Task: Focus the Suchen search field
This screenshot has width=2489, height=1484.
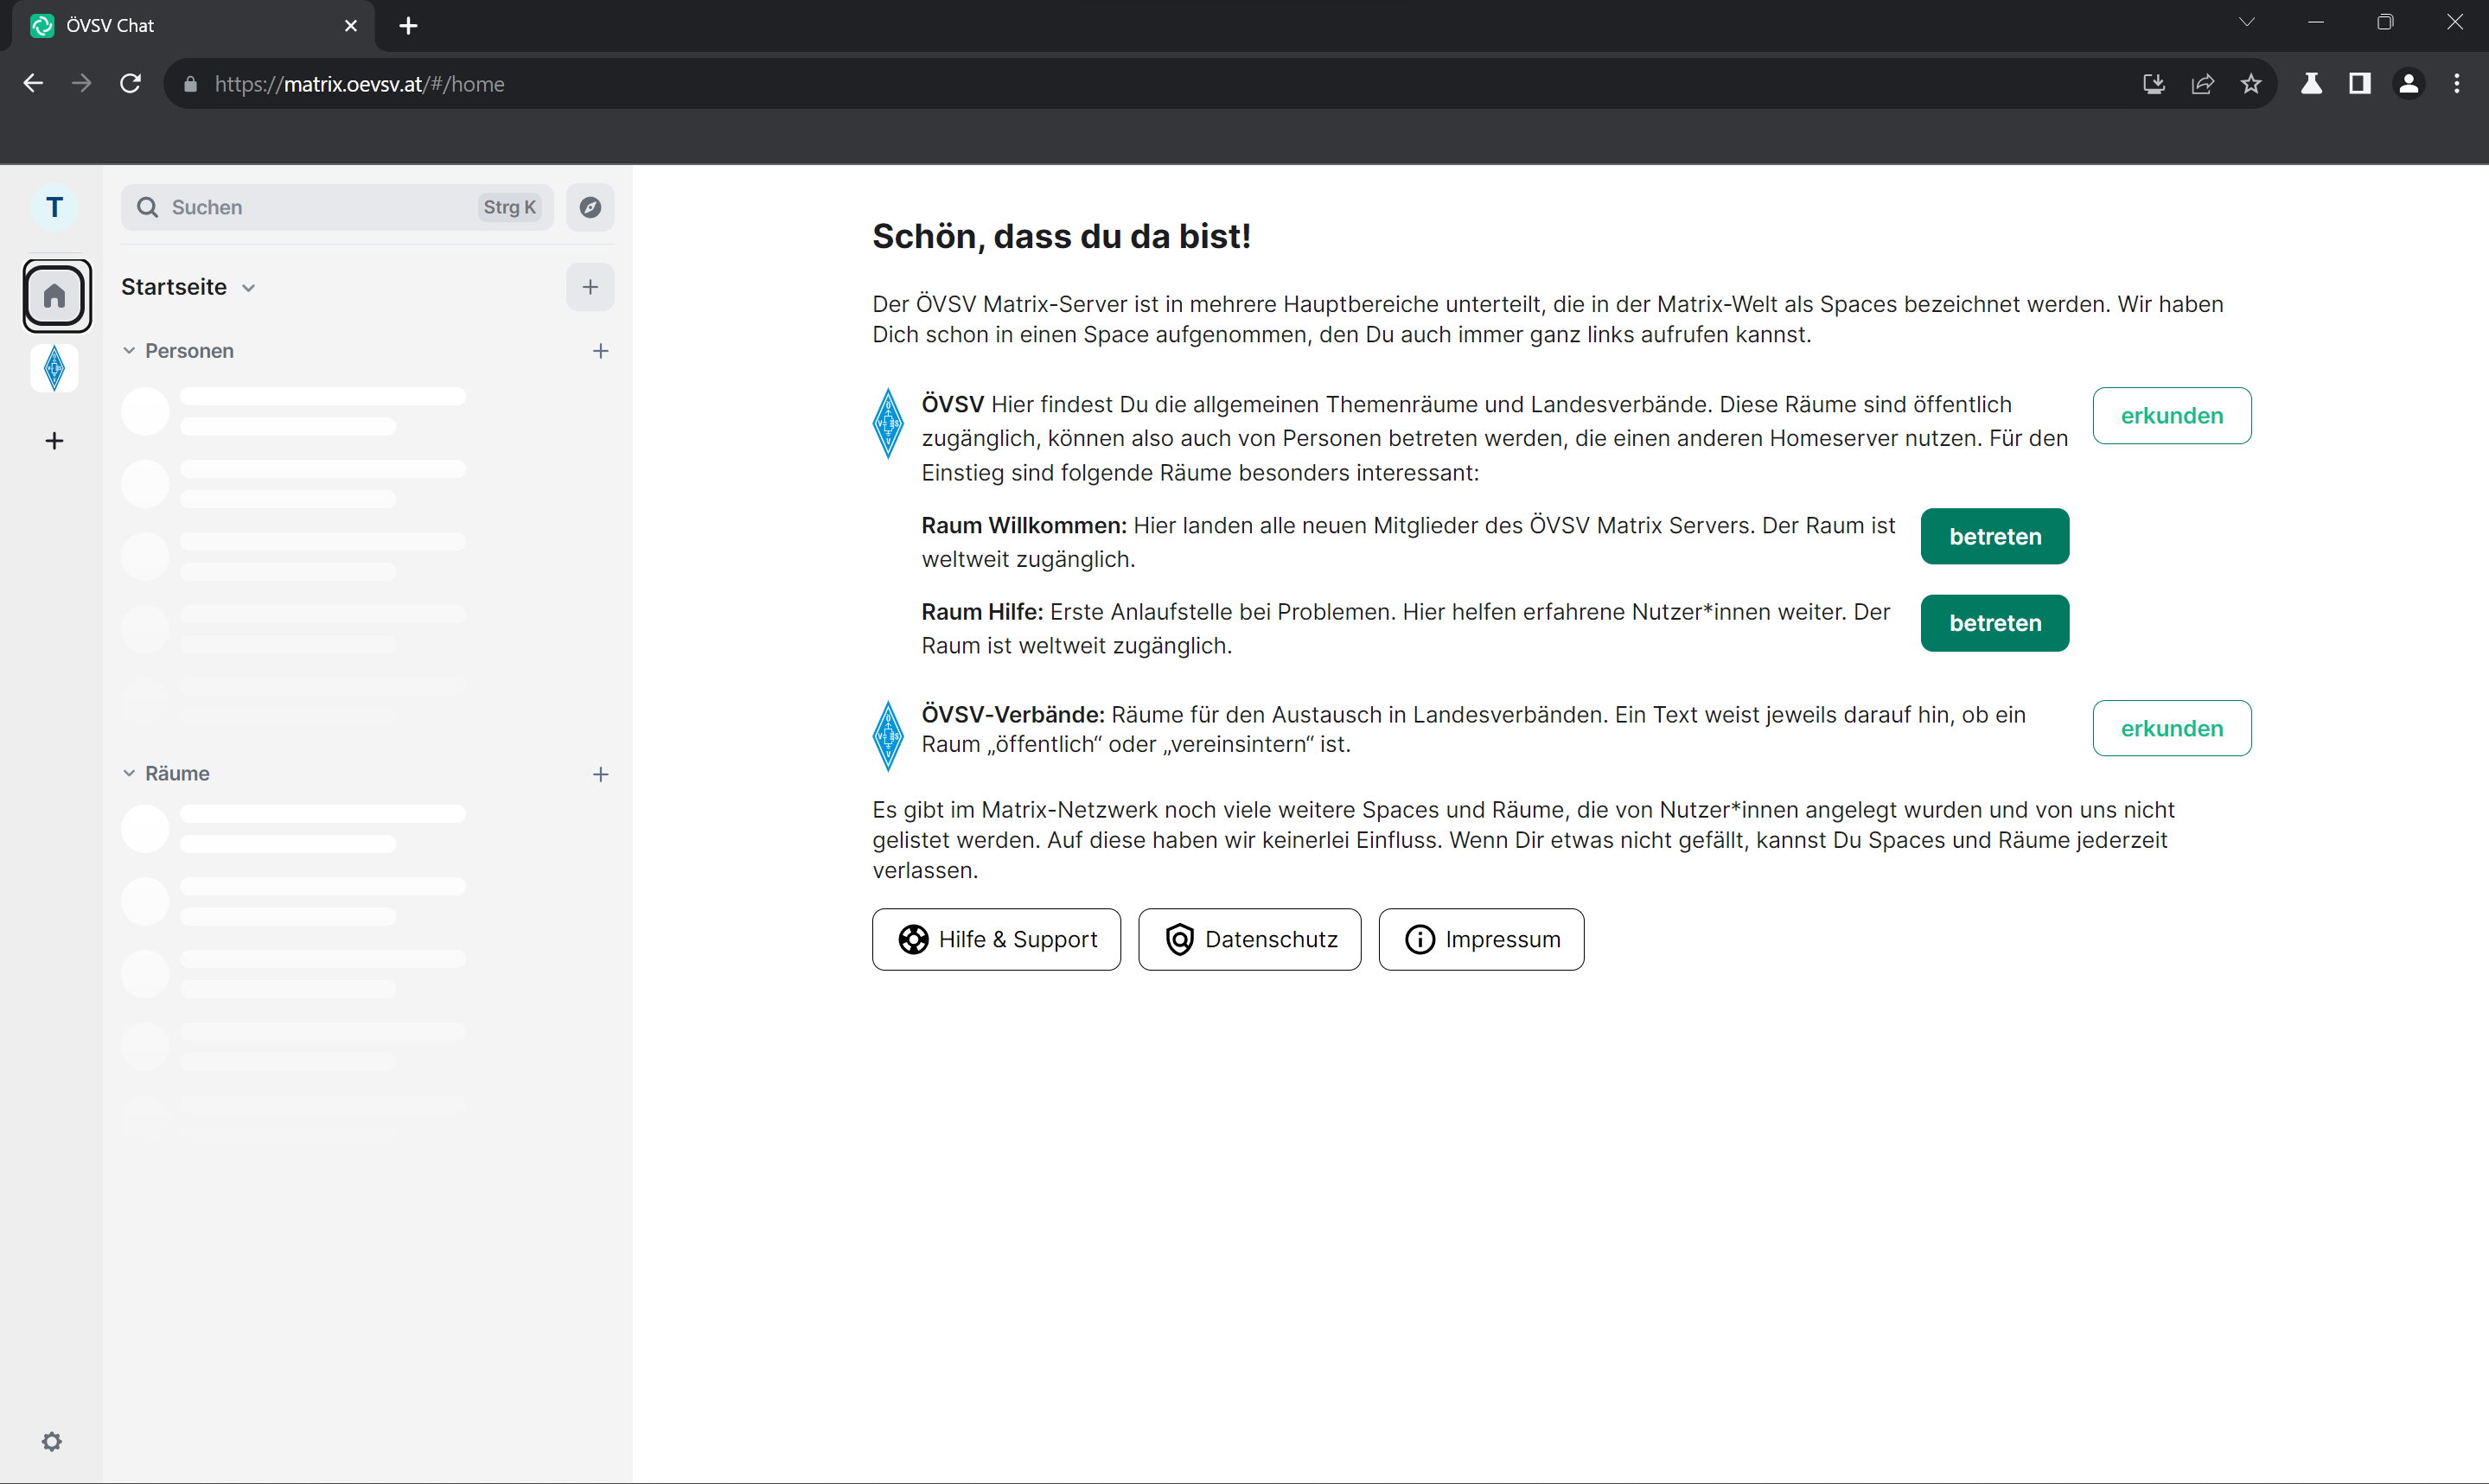Action: (337, 207)
